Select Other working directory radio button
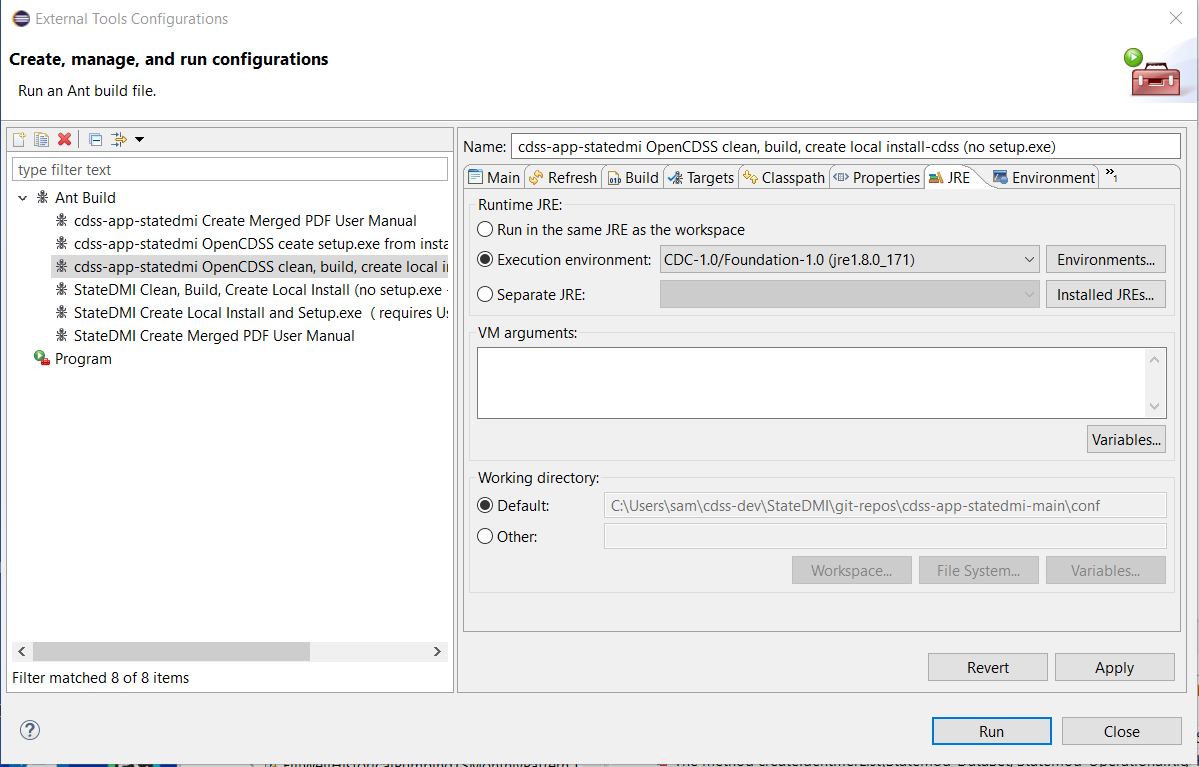 point(485,536)
